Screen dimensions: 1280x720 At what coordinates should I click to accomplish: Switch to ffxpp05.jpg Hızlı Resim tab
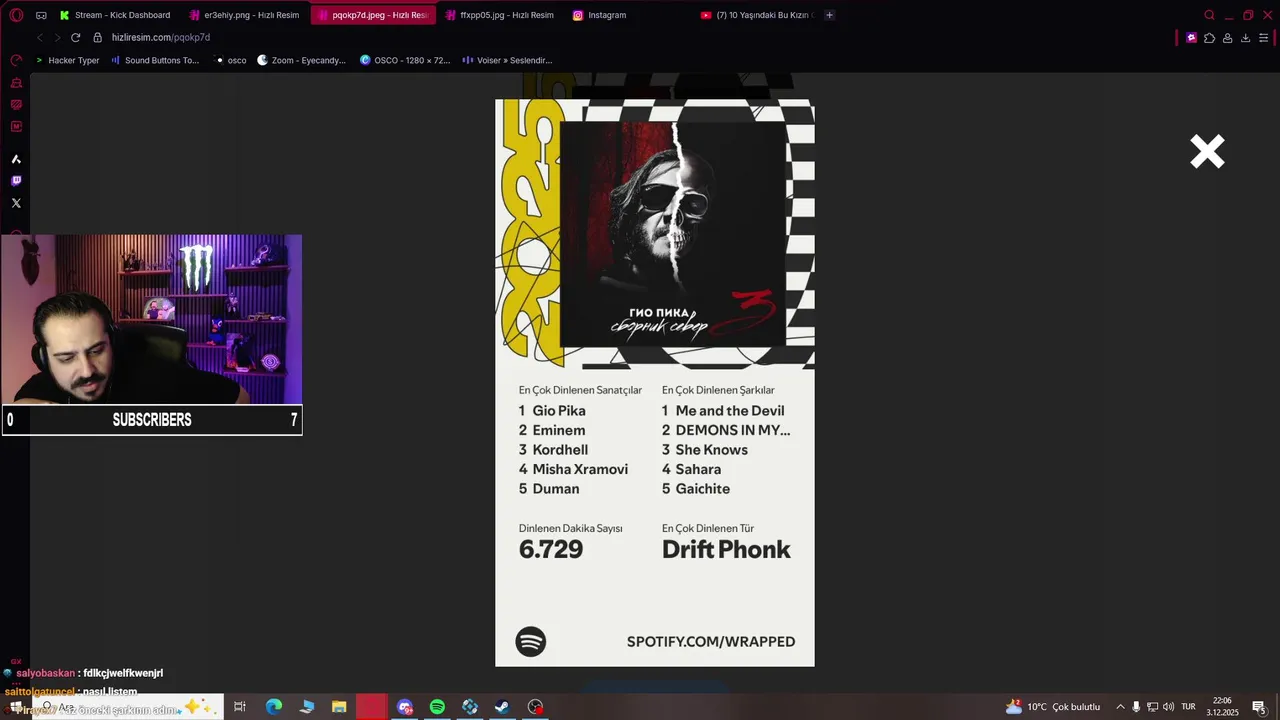point(500,15)
